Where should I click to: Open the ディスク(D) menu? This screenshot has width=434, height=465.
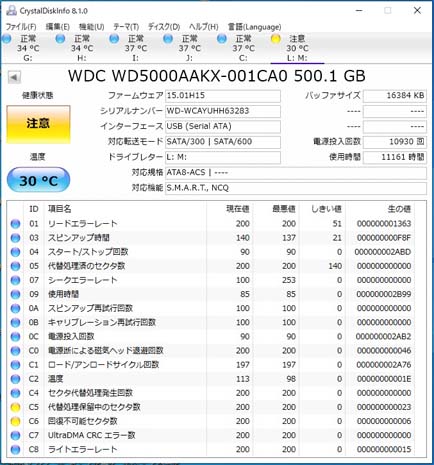click(164, 27)
